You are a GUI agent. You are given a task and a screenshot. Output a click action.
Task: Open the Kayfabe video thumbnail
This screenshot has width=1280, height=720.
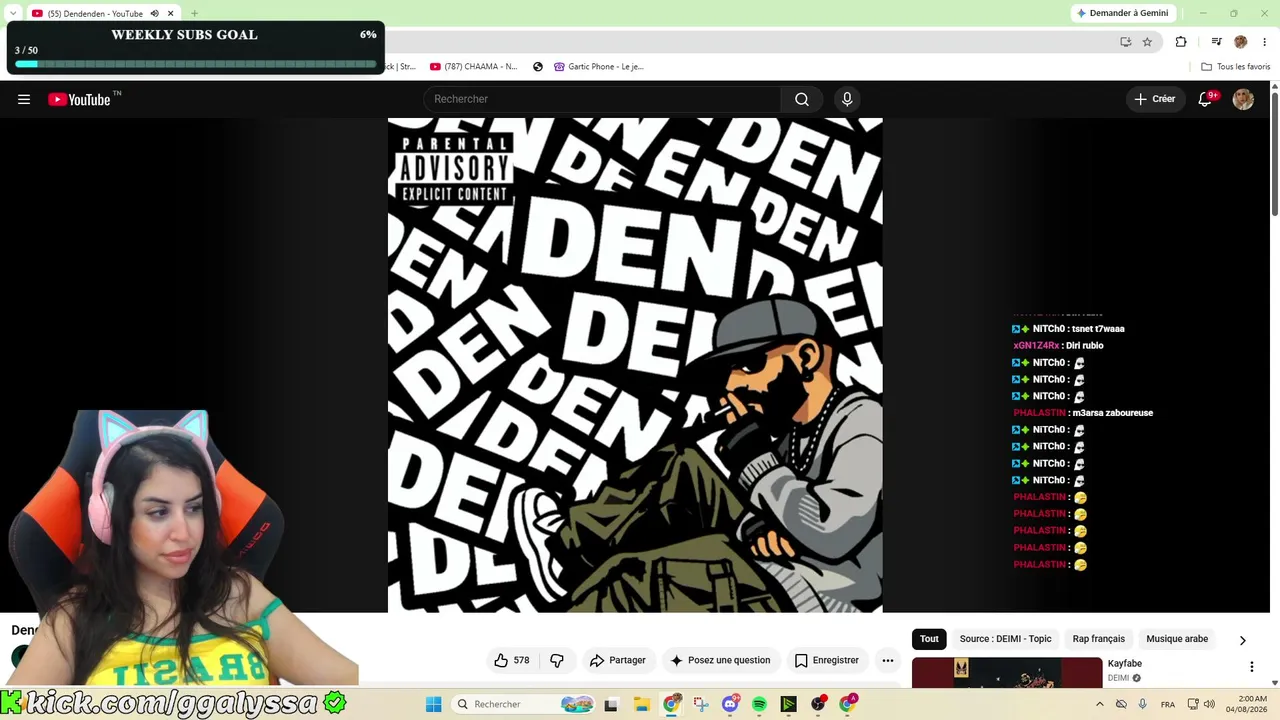pos(1007,672)
